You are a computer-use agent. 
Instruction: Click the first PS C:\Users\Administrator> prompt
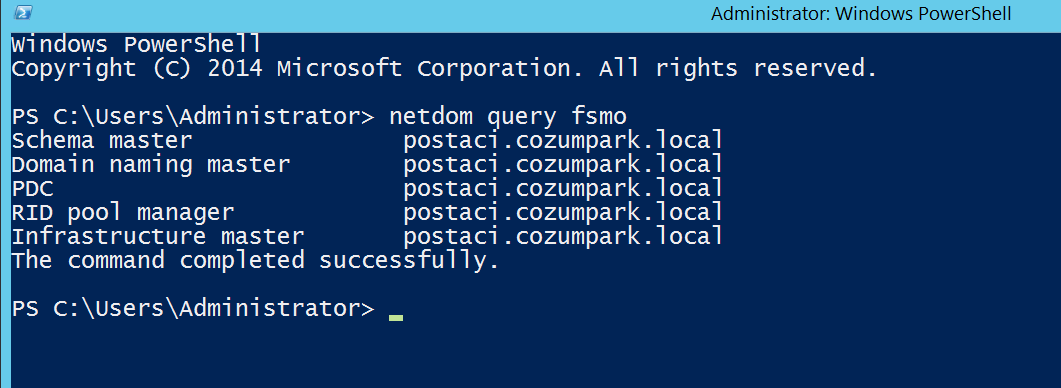tap(193, 117)
